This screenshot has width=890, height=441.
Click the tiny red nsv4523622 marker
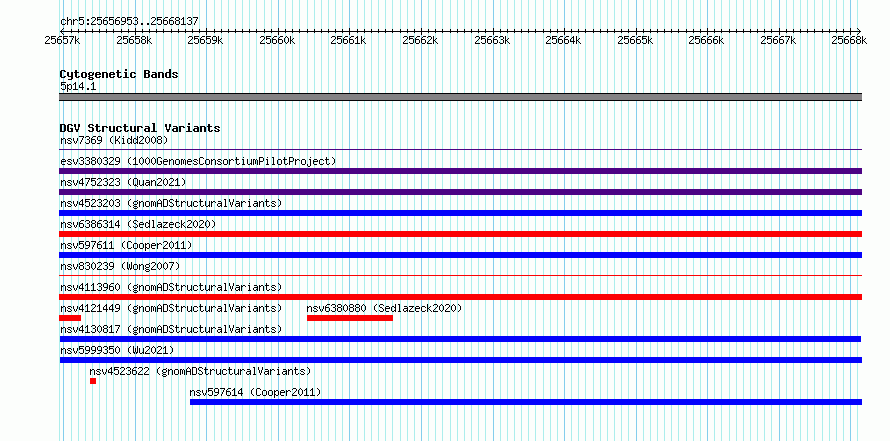tap(93, 381)
